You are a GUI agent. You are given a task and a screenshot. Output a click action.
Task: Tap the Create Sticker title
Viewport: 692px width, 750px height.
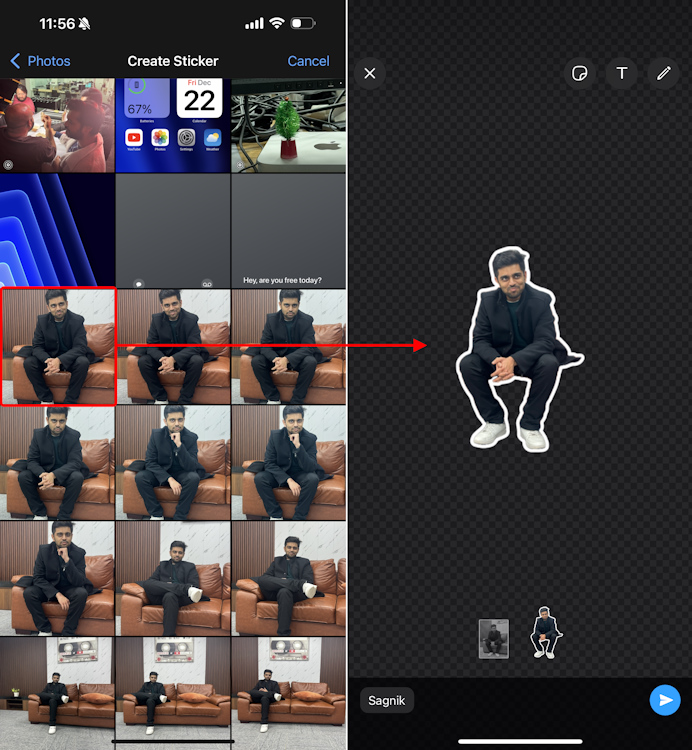173,61
